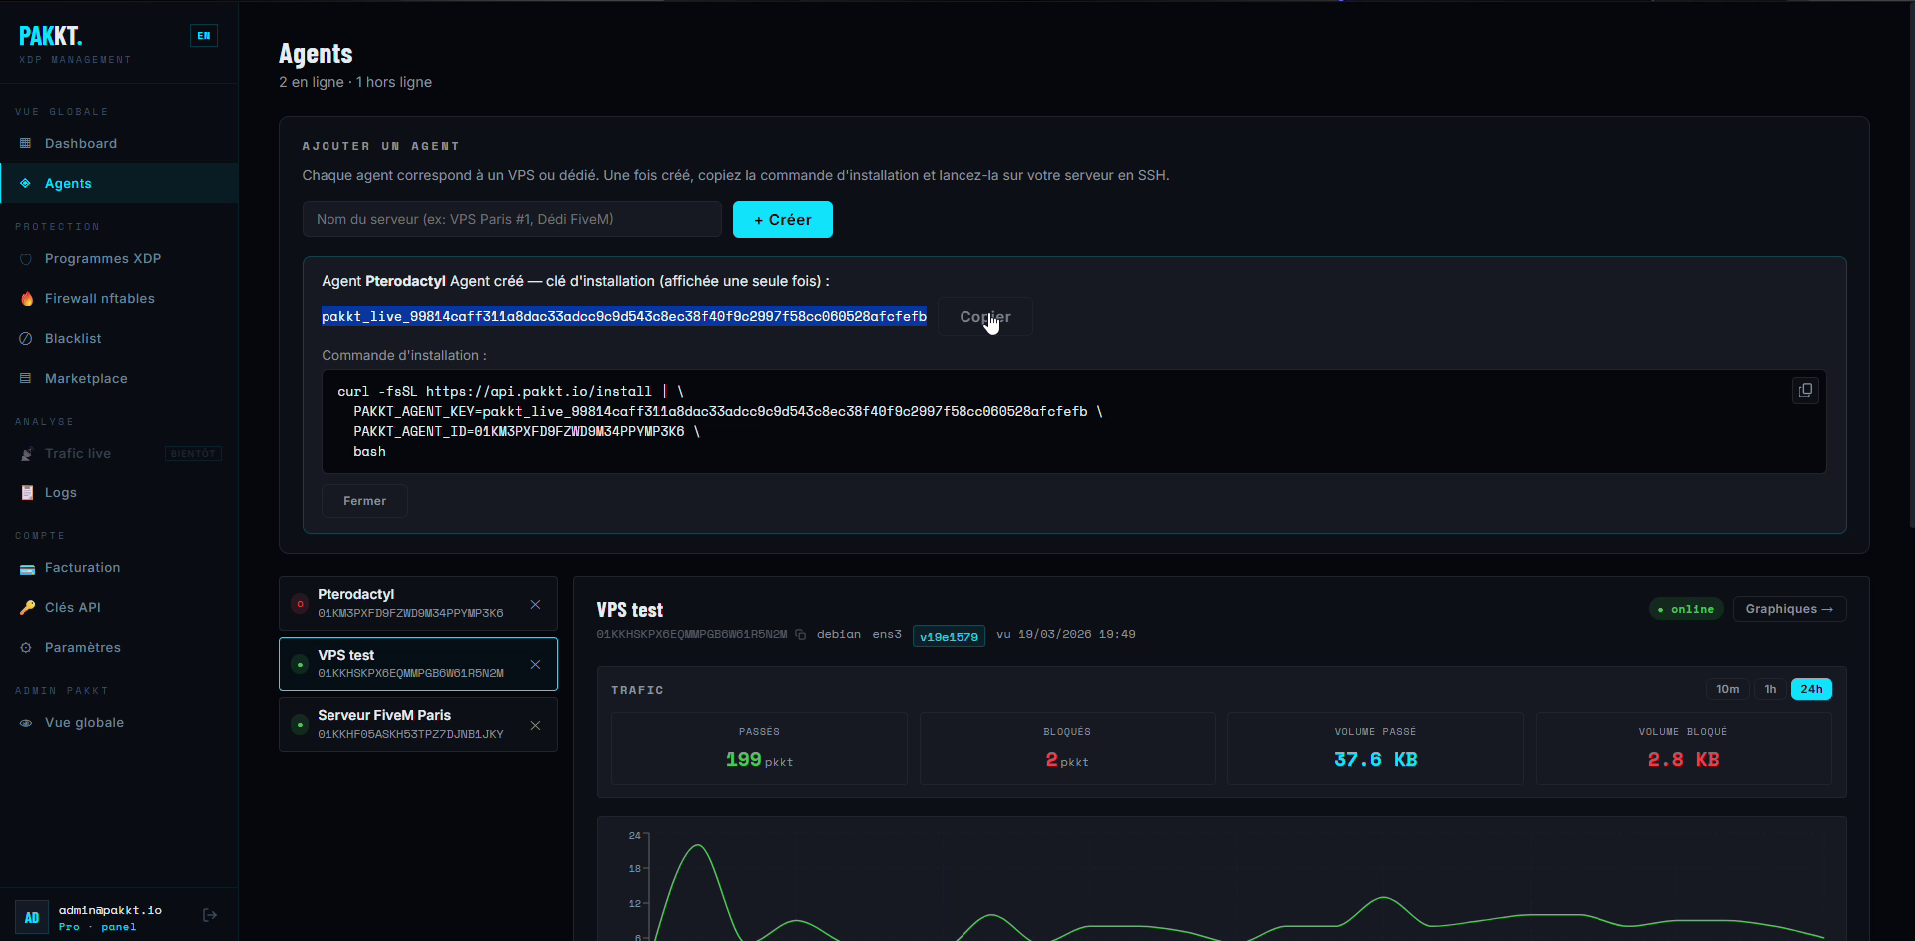Open Firewall nftables from the sidebar
The image size is (1915, 941).
click(x=99, y=299)
